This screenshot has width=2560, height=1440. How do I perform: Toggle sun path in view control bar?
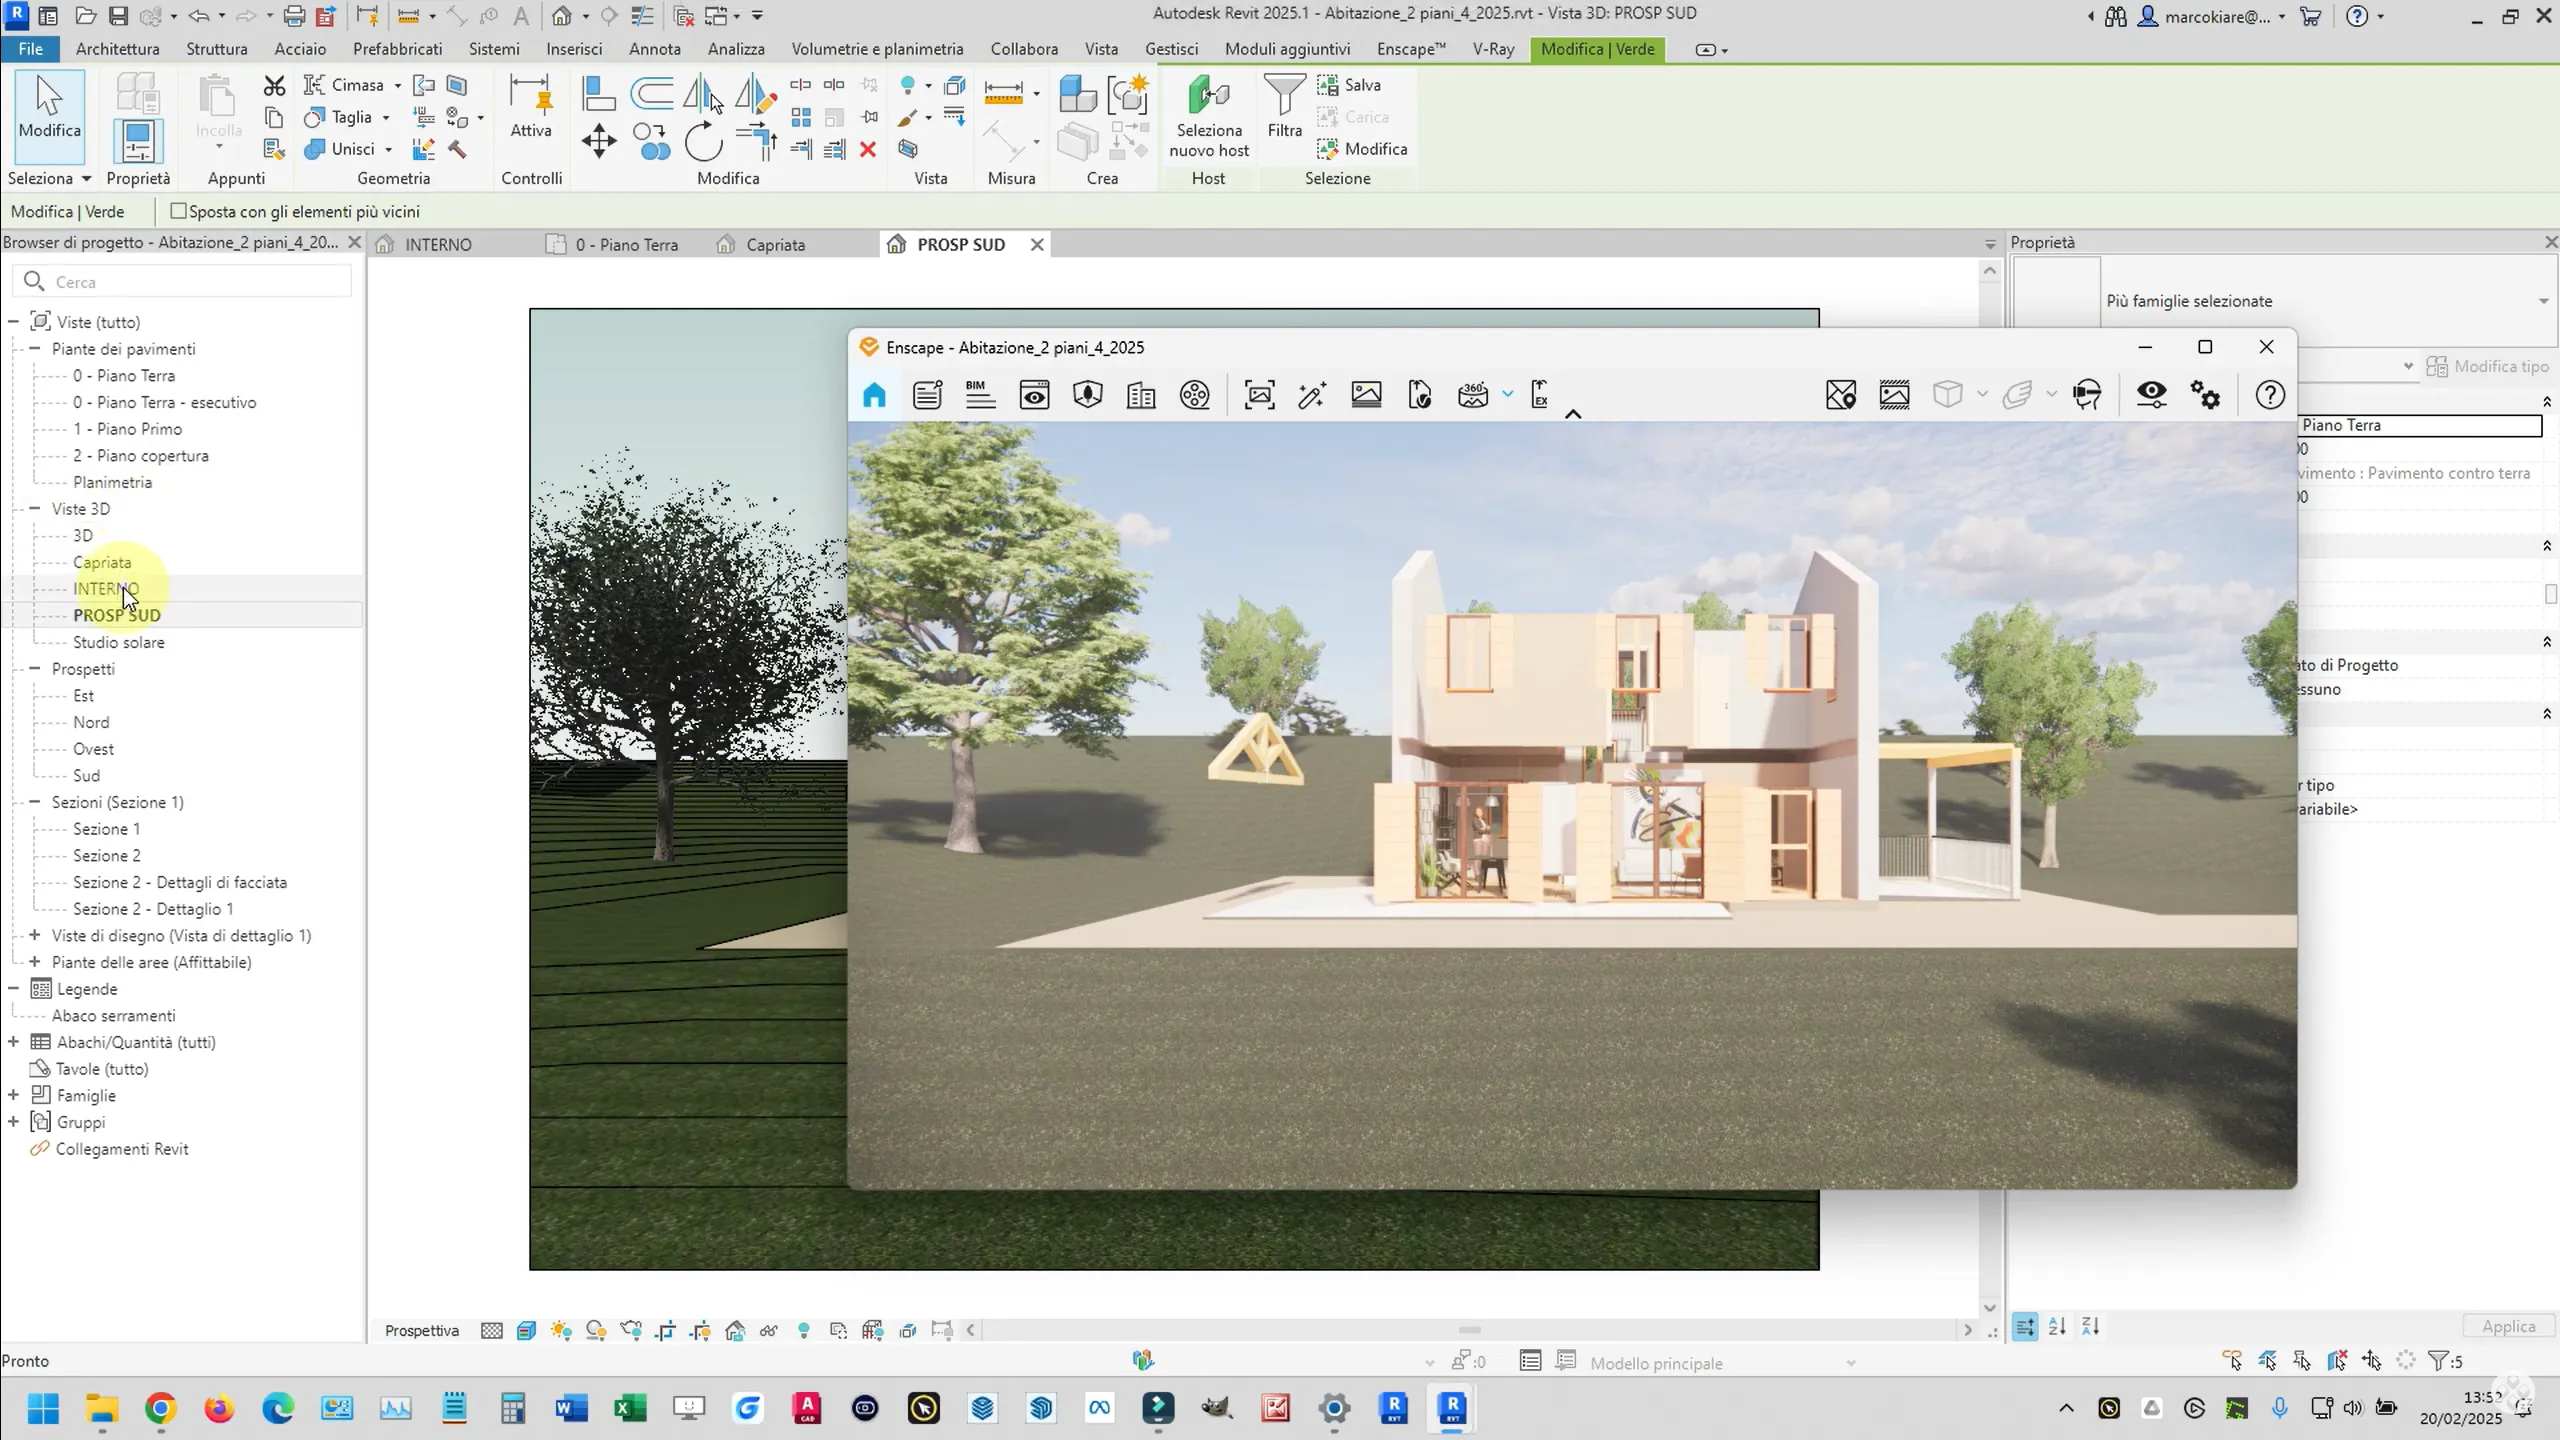(561, 1331)
